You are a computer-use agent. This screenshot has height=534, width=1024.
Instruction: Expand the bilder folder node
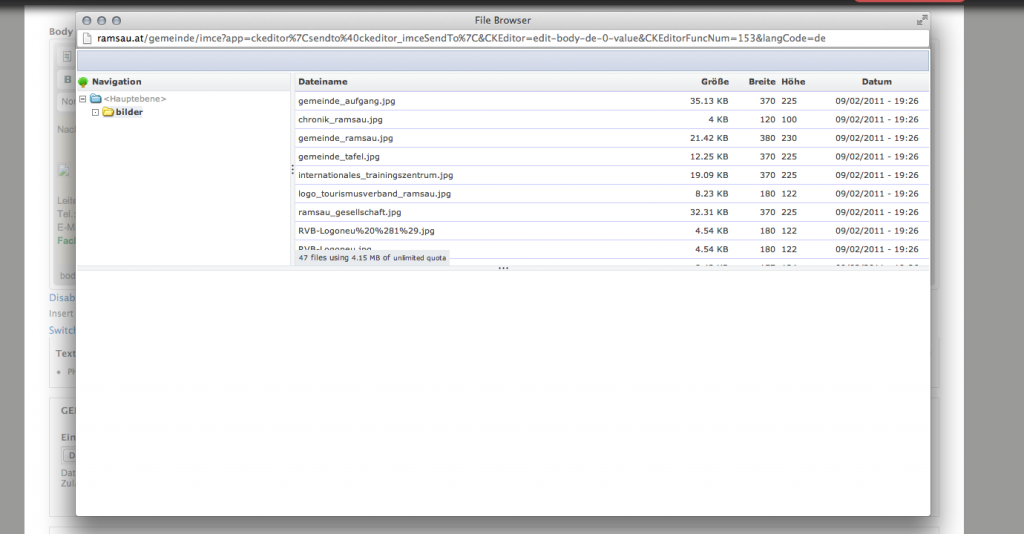(x=96, y=112)
